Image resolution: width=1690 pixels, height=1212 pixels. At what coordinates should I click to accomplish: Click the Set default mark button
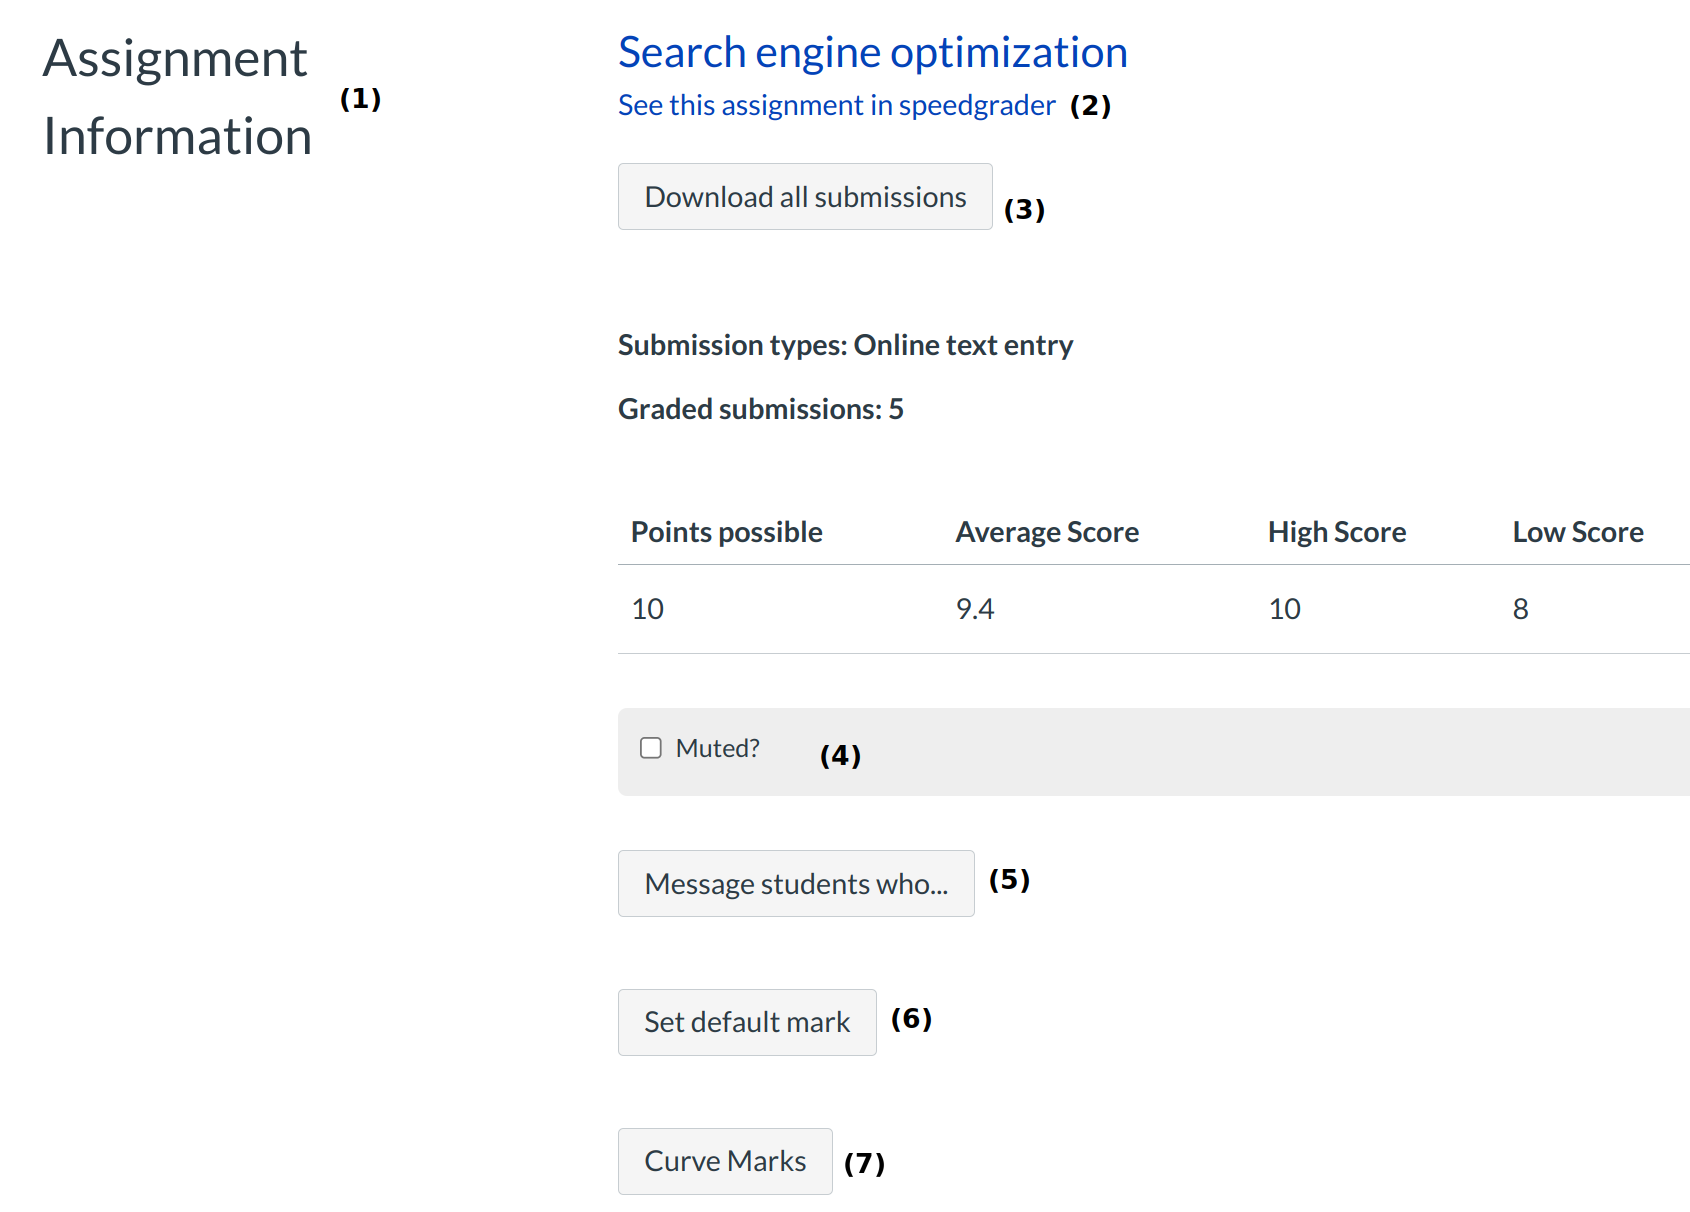tap(747, 1022)
